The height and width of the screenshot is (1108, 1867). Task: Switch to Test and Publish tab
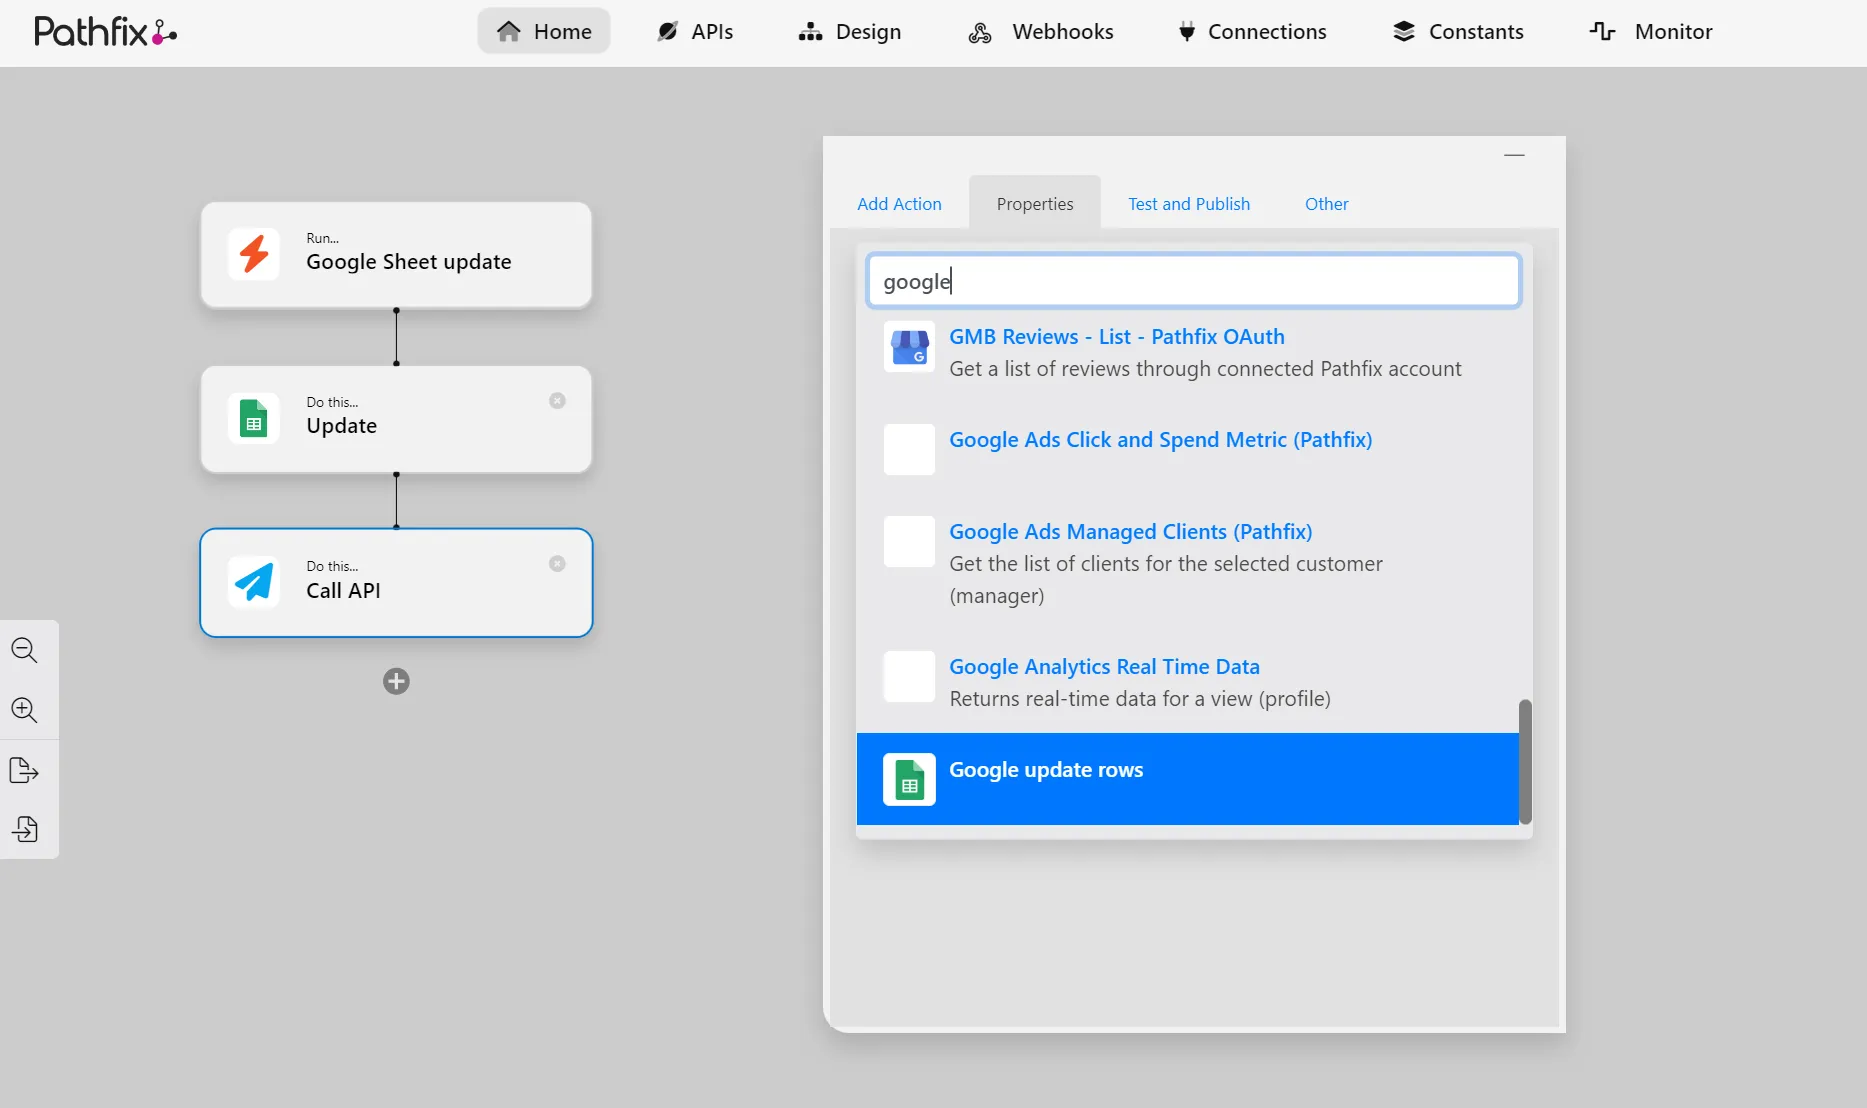(x=1189, y=204)
